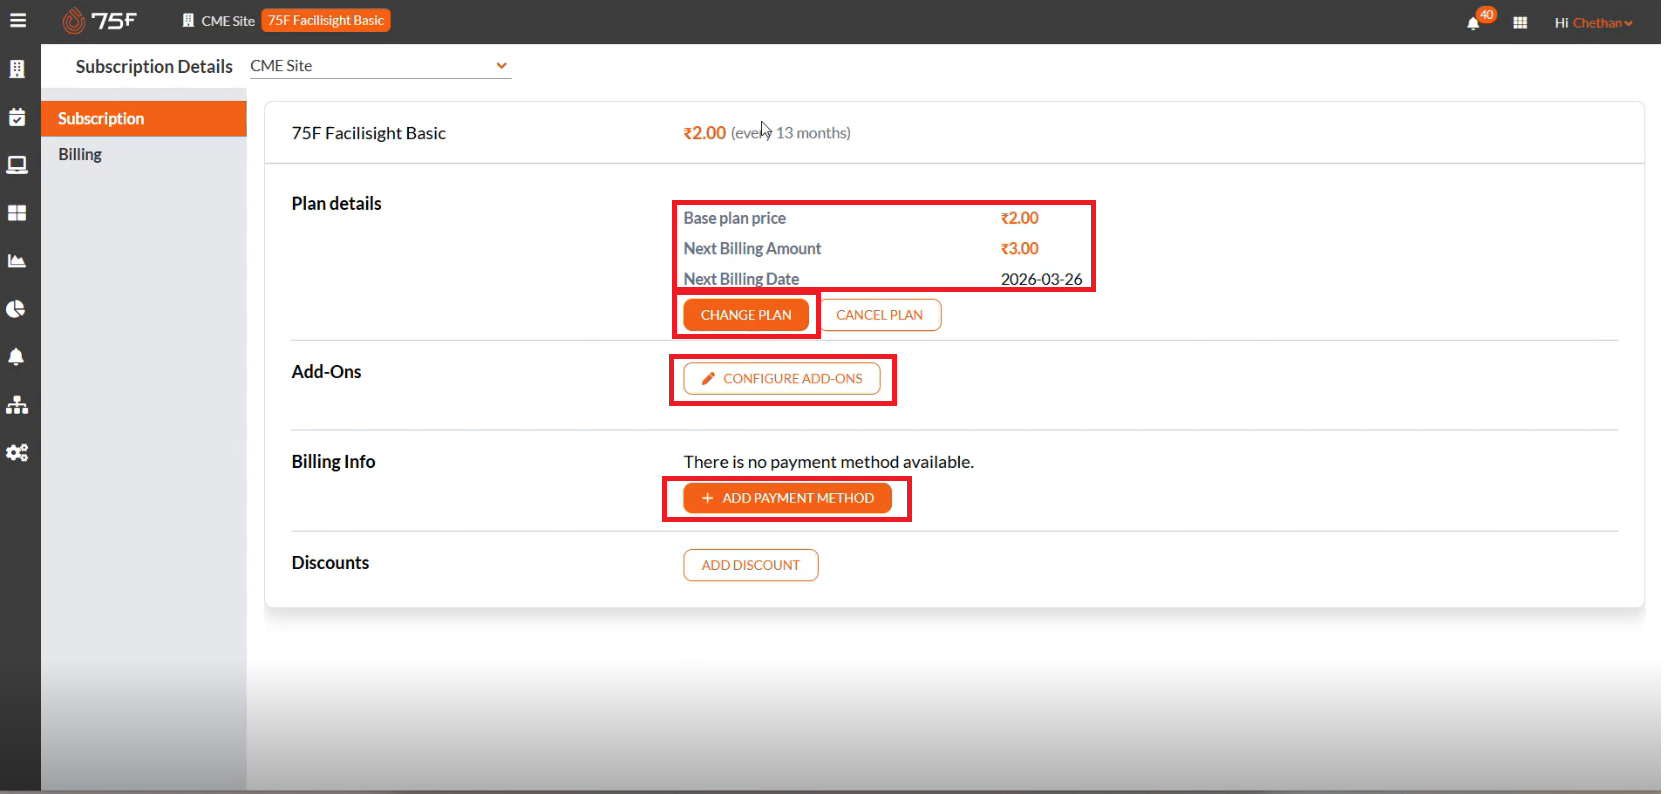
Task: Open the bell alerts icon in left sidebar
Action: click(17, 357)
